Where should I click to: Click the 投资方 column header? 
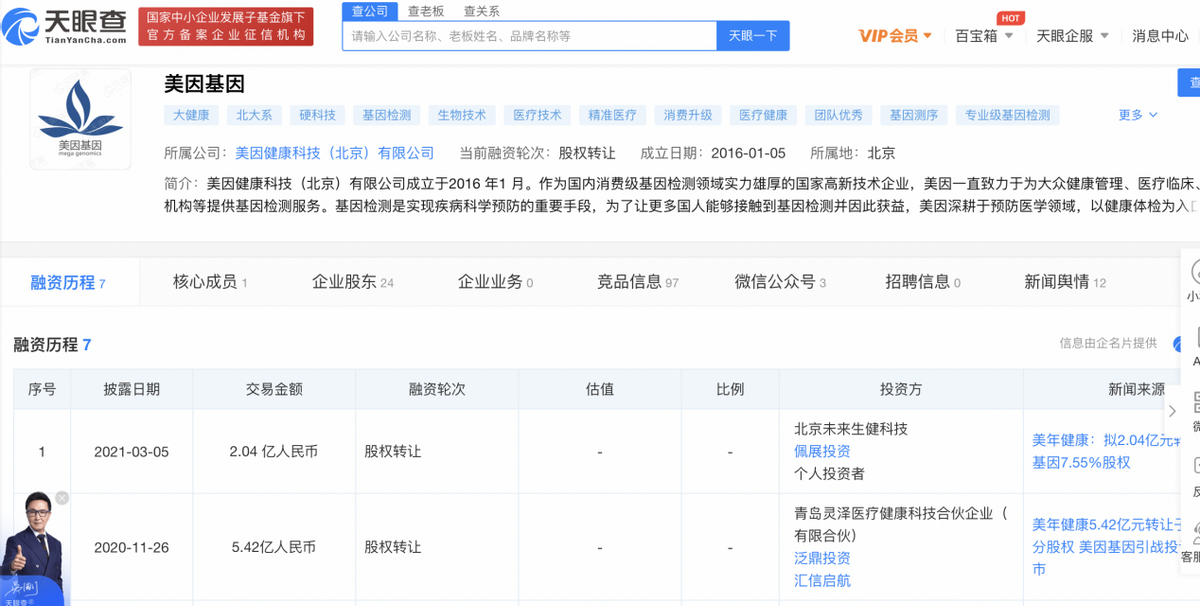[x=900, y=389]
